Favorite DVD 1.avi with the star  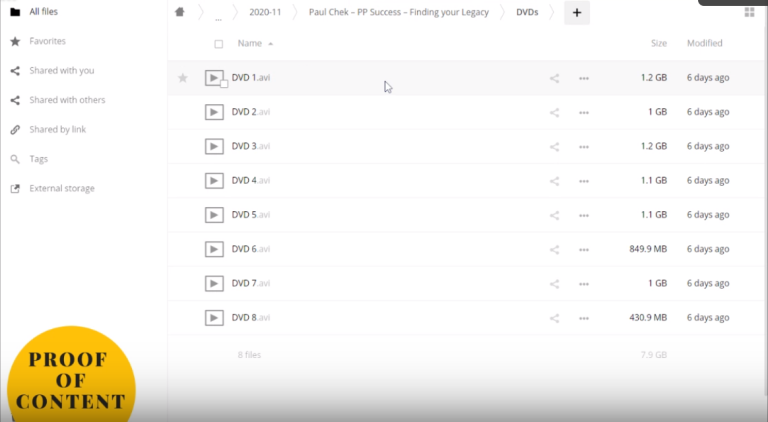pos(183,78)
